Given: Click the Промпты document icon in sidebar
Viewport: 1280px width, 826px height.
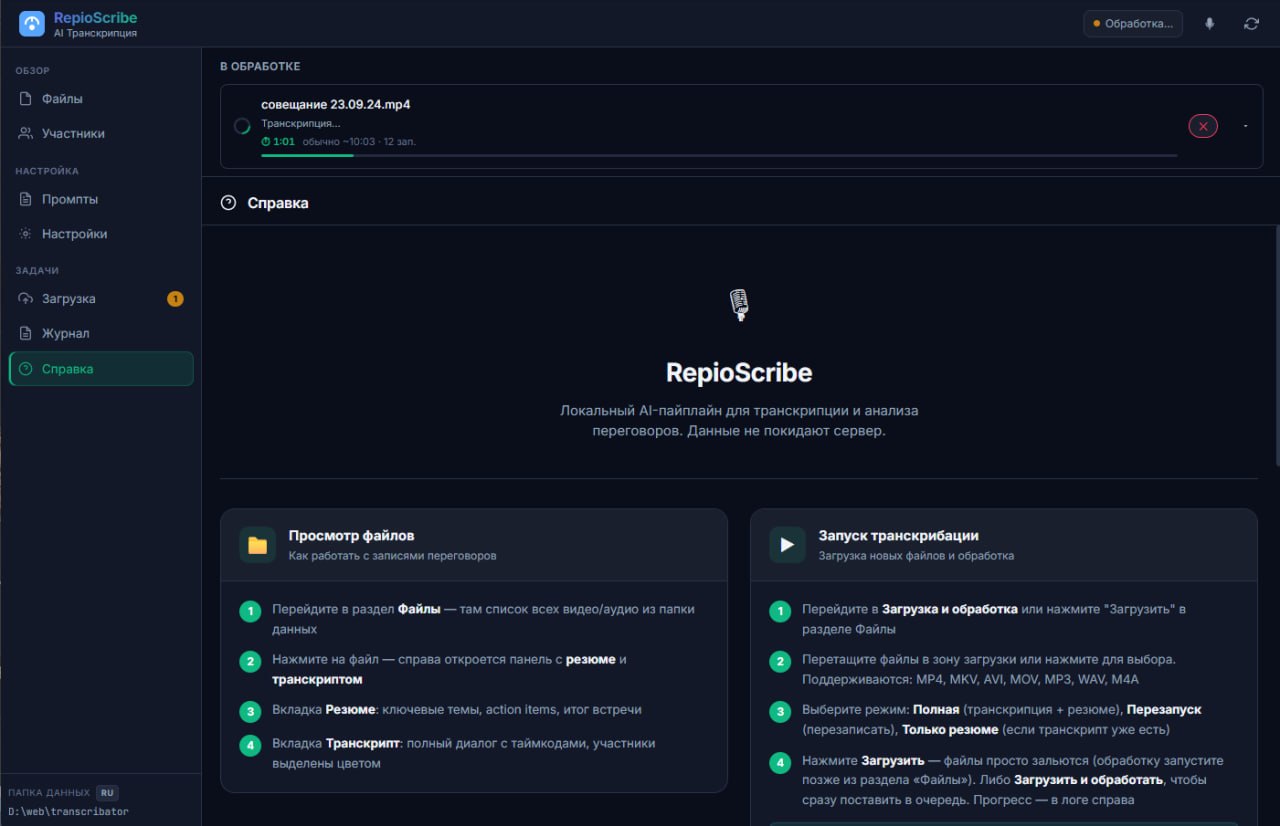Looking at the screenshot, I should pyautogui.click(x=26, y=199).
